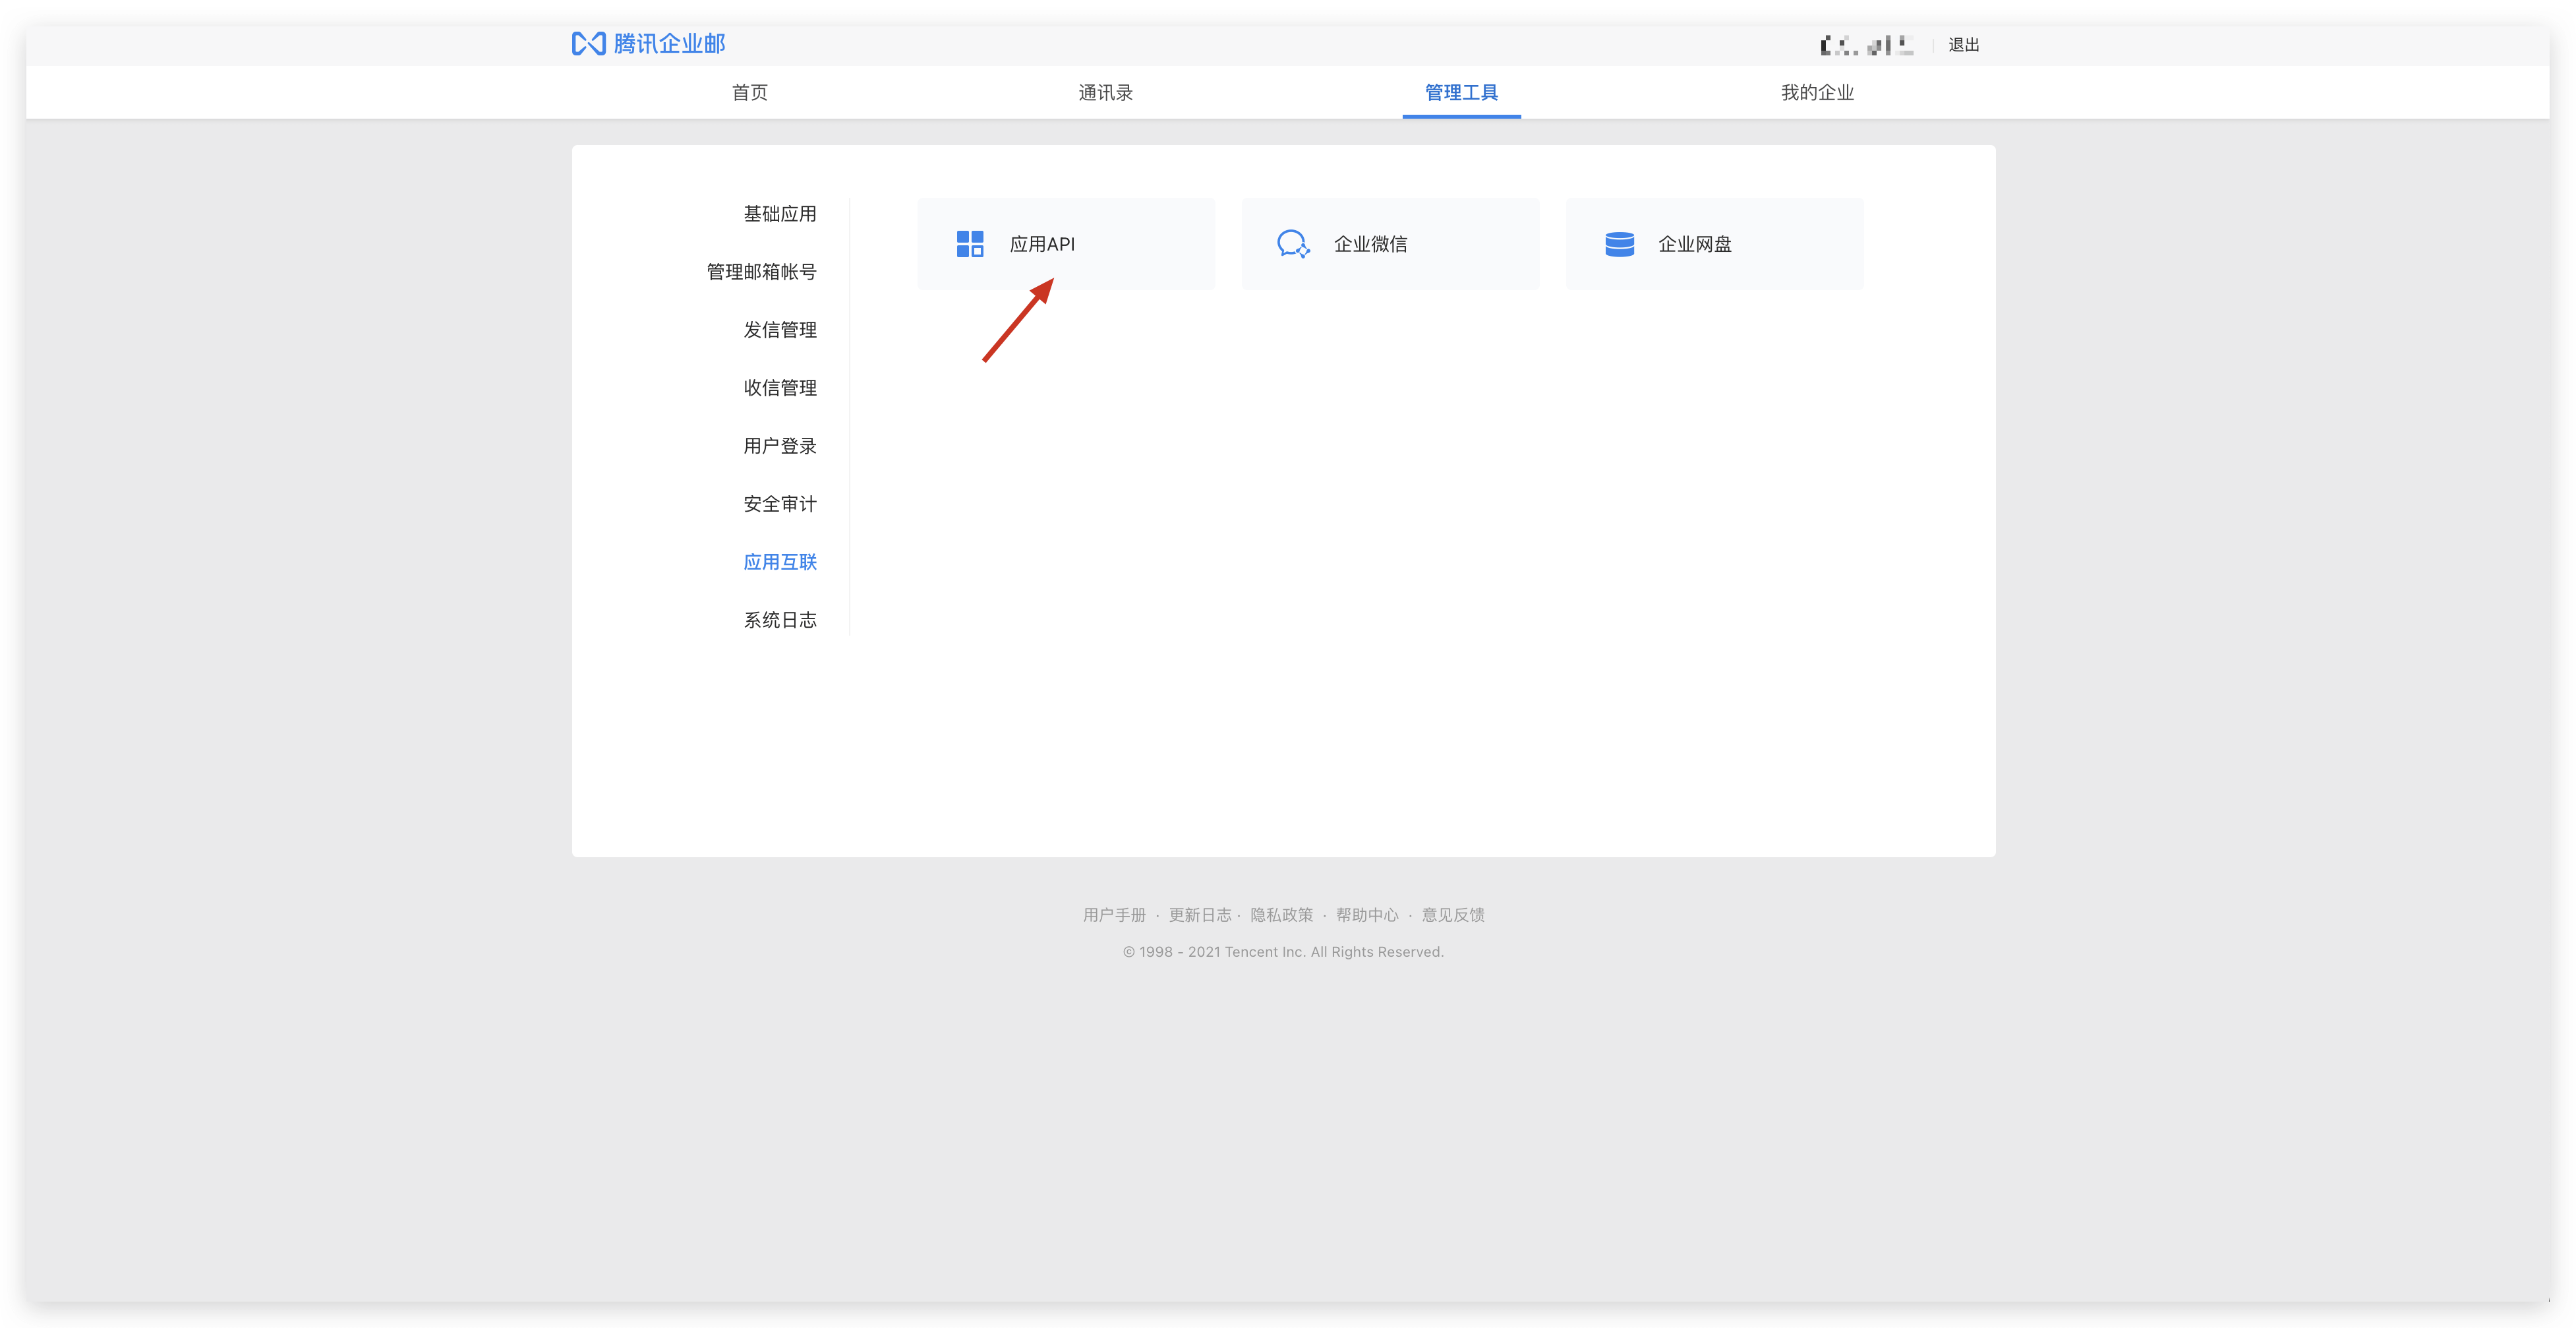Click the blurred account name in header
The image size is (2576, 1328).
pyautogui.click(x=1866, y=45)
